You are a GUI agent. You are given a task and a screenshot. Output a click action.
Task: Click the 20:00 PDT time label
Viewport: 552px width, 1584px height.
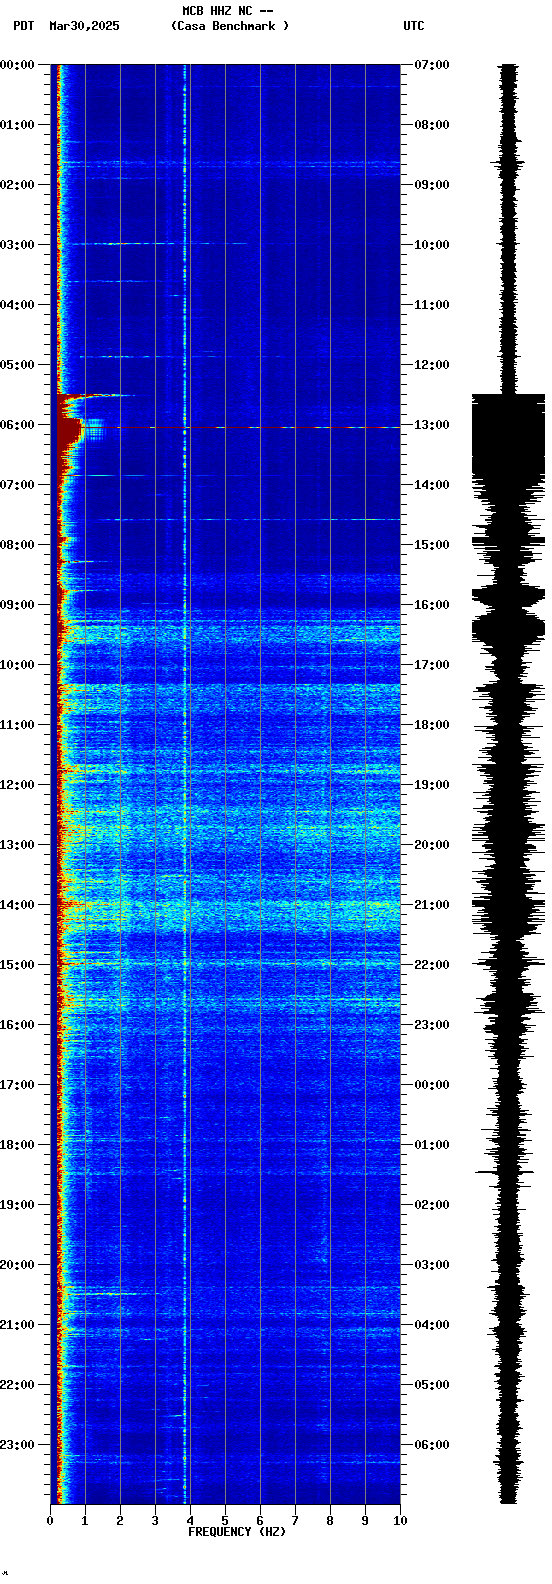pos(17,1265)
